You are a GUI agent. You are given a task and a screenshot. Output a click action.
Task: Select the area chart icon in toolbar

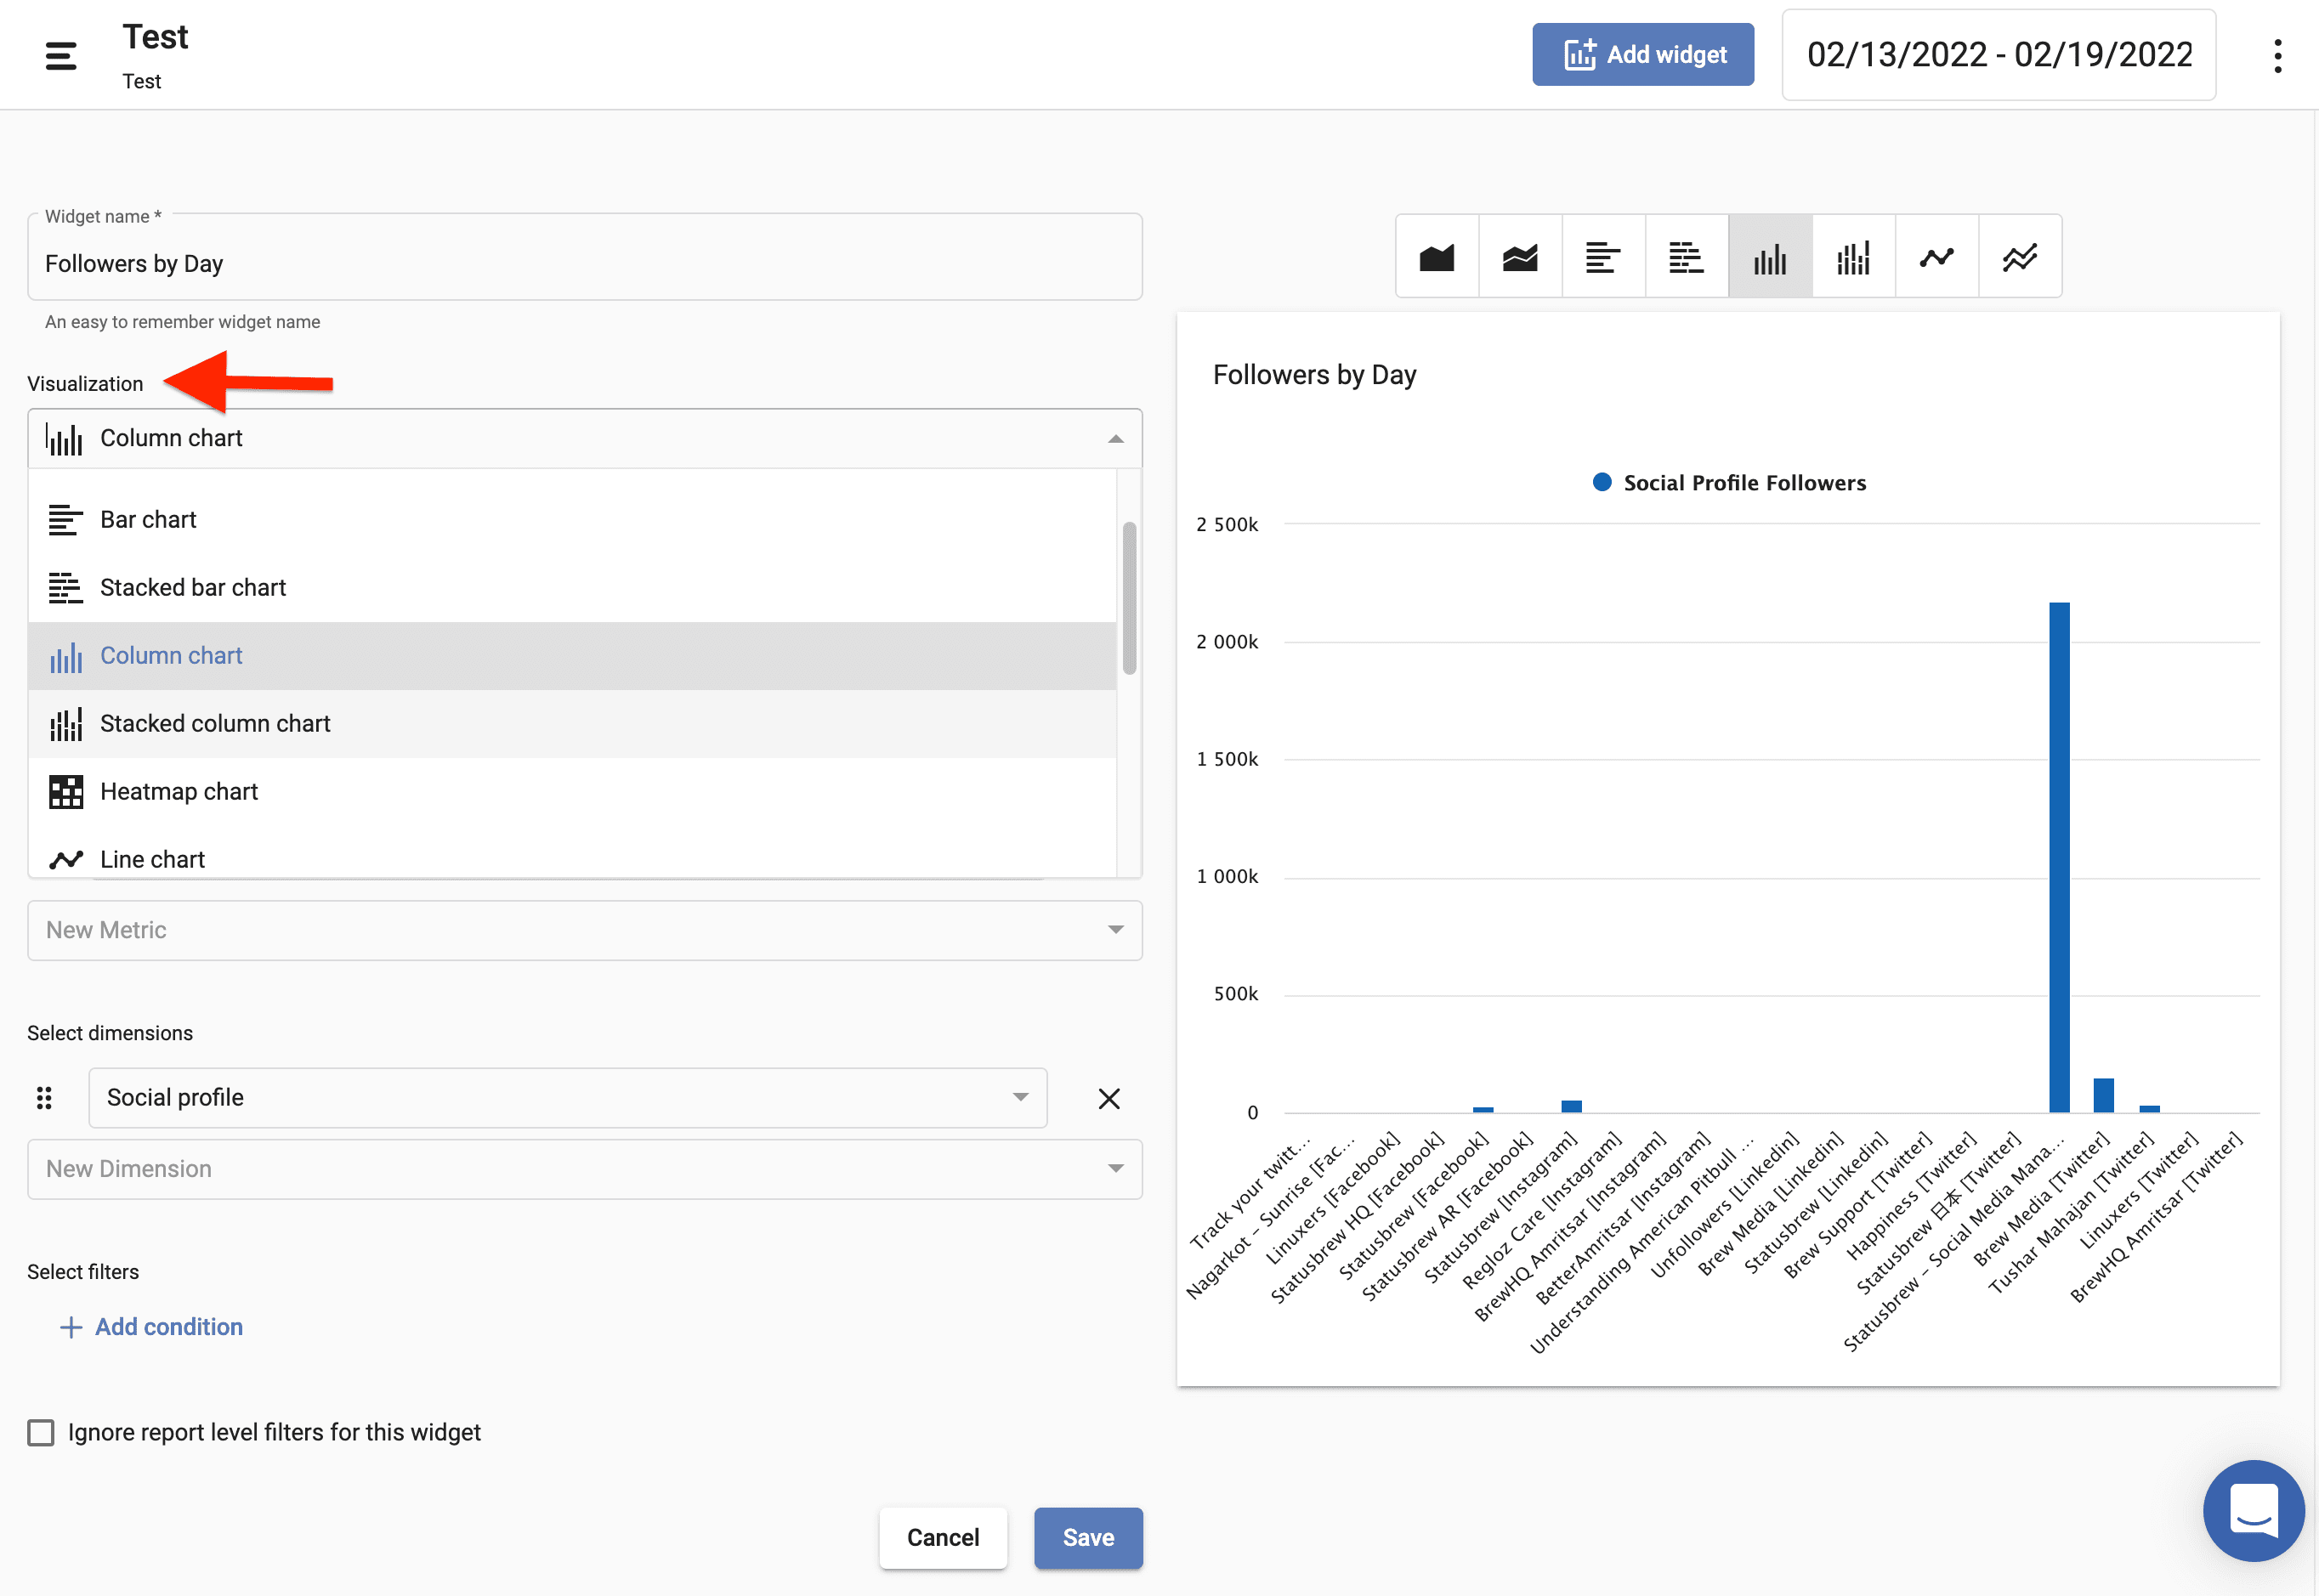[x=1436, y=257]
